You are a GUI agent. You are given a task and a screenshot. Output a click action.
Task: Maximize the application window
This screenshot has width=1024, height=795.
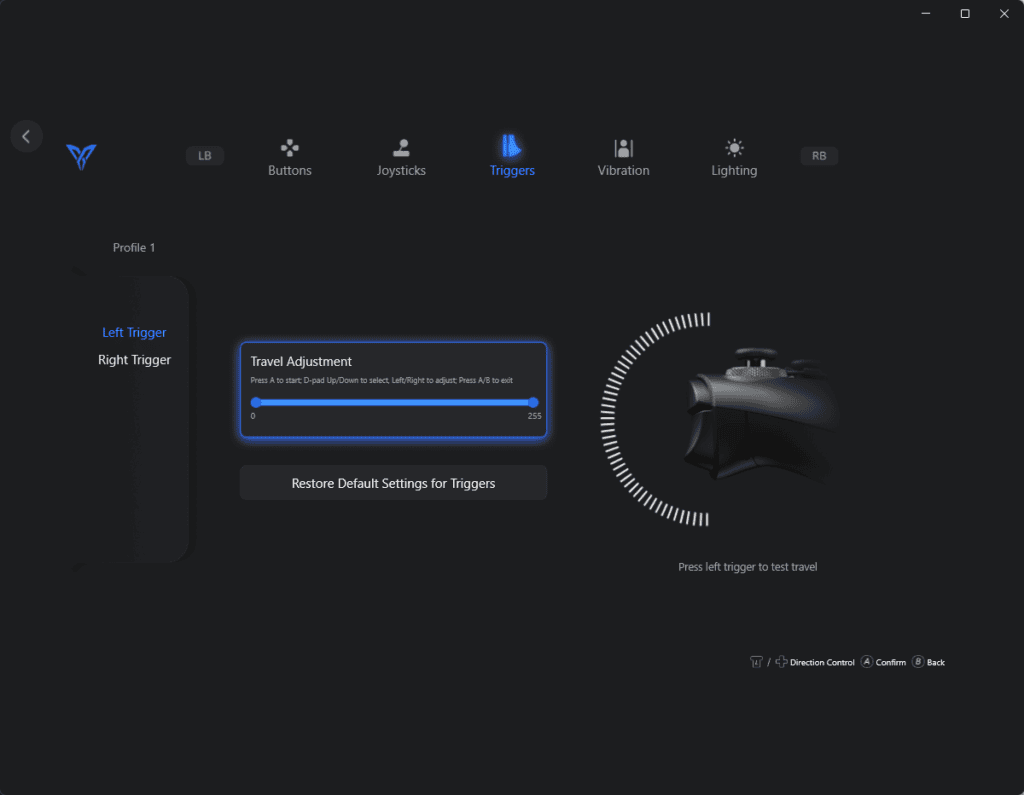(x=965, y=13)
